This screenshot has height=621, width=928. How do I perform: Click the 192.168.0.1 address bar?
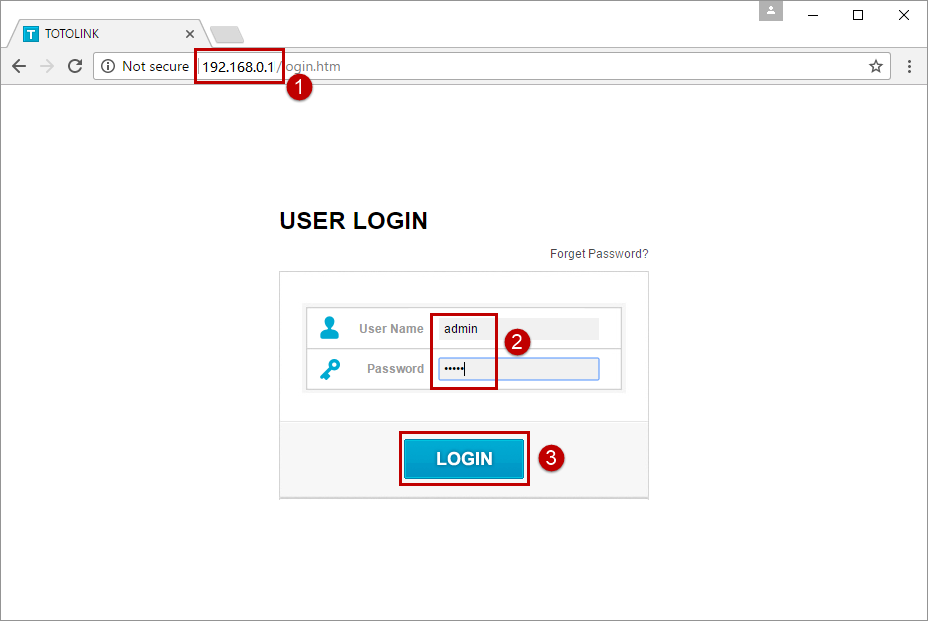(x=500, y=66)
